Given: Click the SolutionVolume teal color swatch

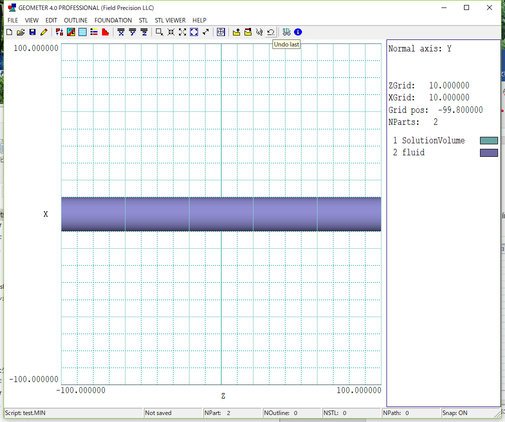Looking at the screenshot, I should [x=489, y=141].
